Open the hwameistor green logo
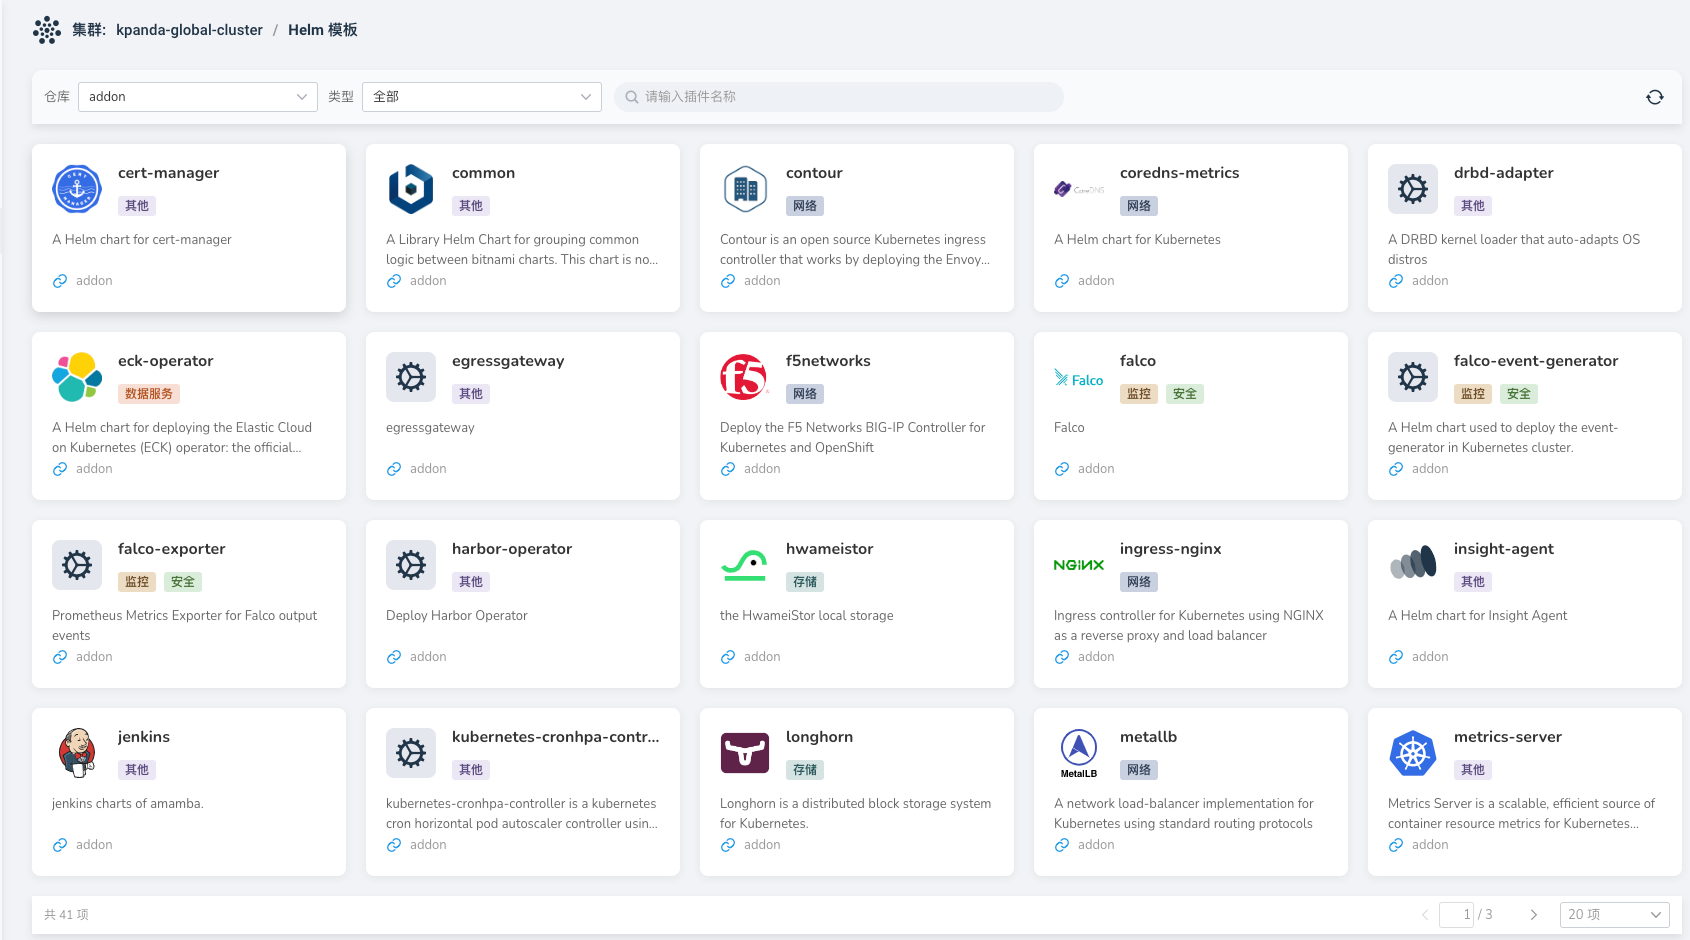This screenshot has height=940, width=1690. click(745, 565)
